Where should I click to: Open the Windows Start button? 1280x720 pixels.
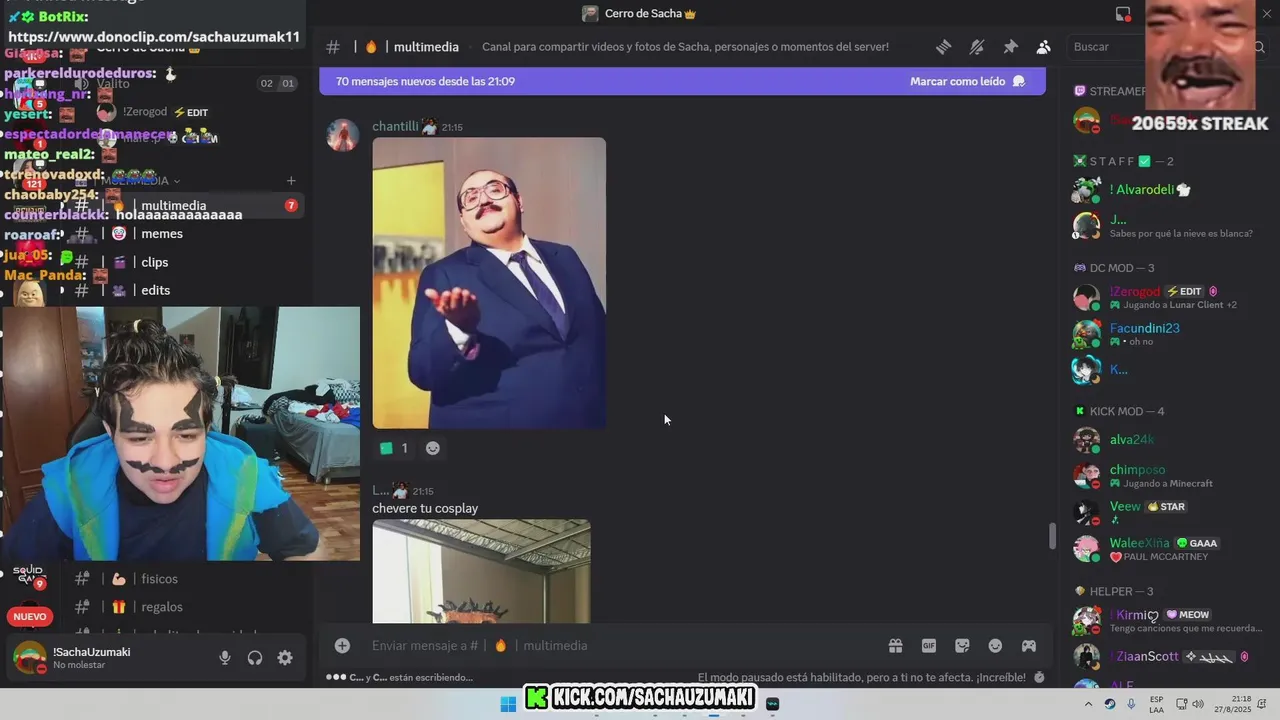coord(508,704)
